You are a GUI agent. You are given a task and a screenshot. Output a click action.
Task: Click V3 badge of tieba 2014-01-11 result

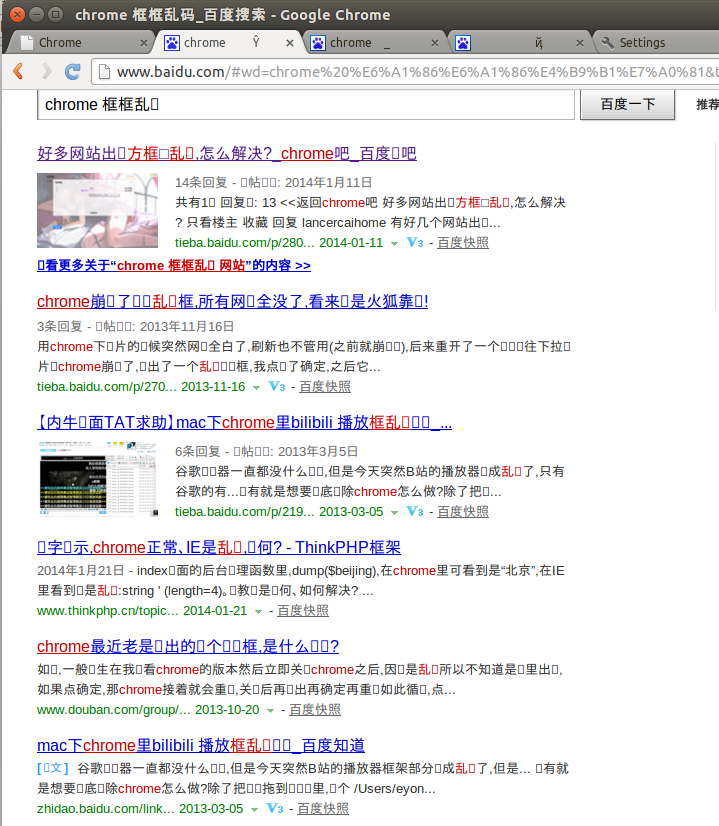point(415,242)
